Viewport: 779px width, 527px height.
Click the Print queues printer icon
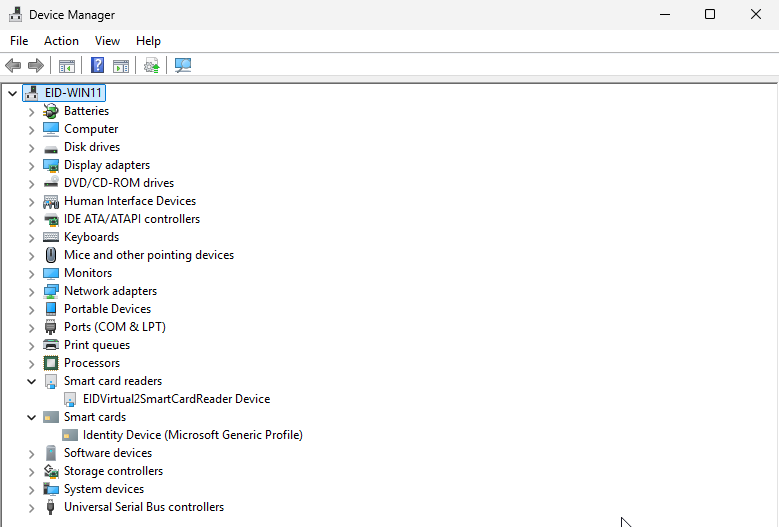pyautogui.click(x=51, y=345)
